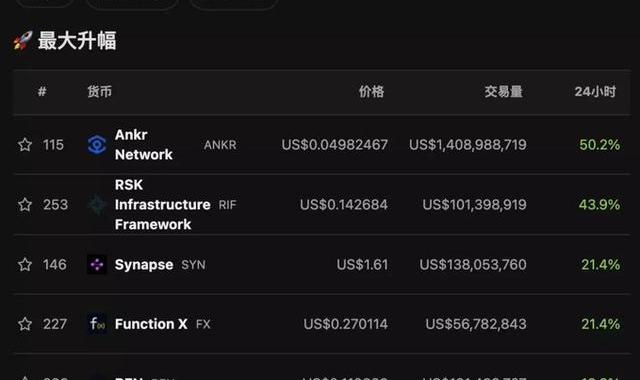Screen dimensions: 640x380
Task: Sort by the 价格 column header
Action: point(371,91)
